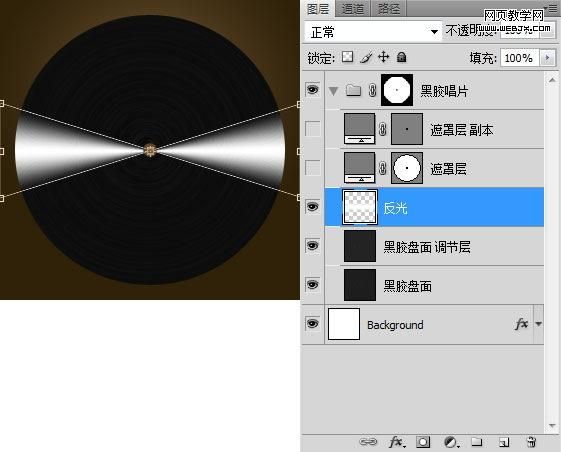561x452 pixels.
Task: Add layer mask button at bottom
Action: coord(423,442)
